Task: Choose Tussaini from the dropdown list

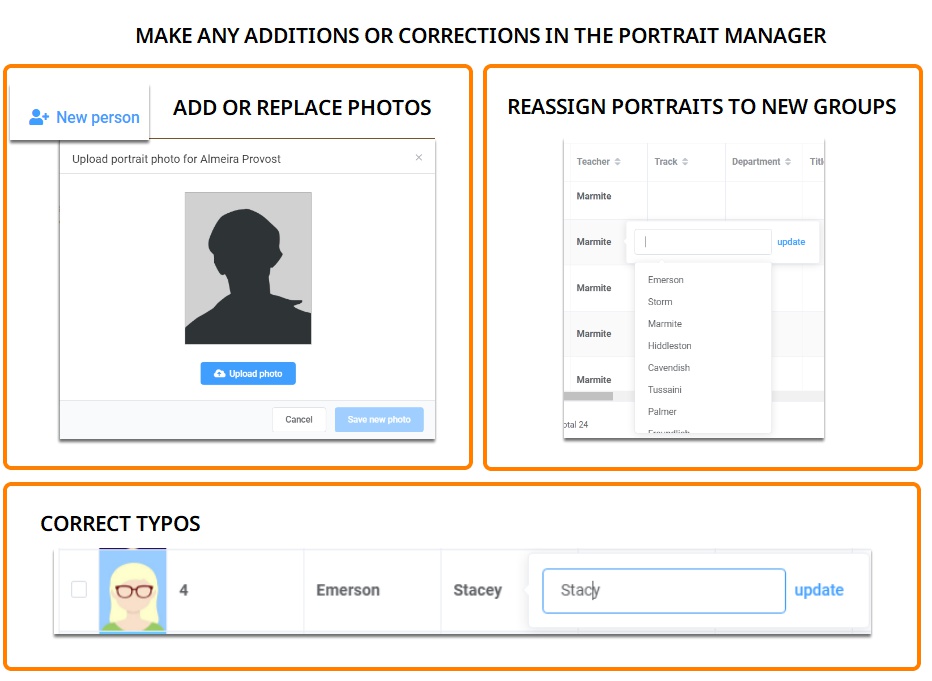Action: pos(664,390)
